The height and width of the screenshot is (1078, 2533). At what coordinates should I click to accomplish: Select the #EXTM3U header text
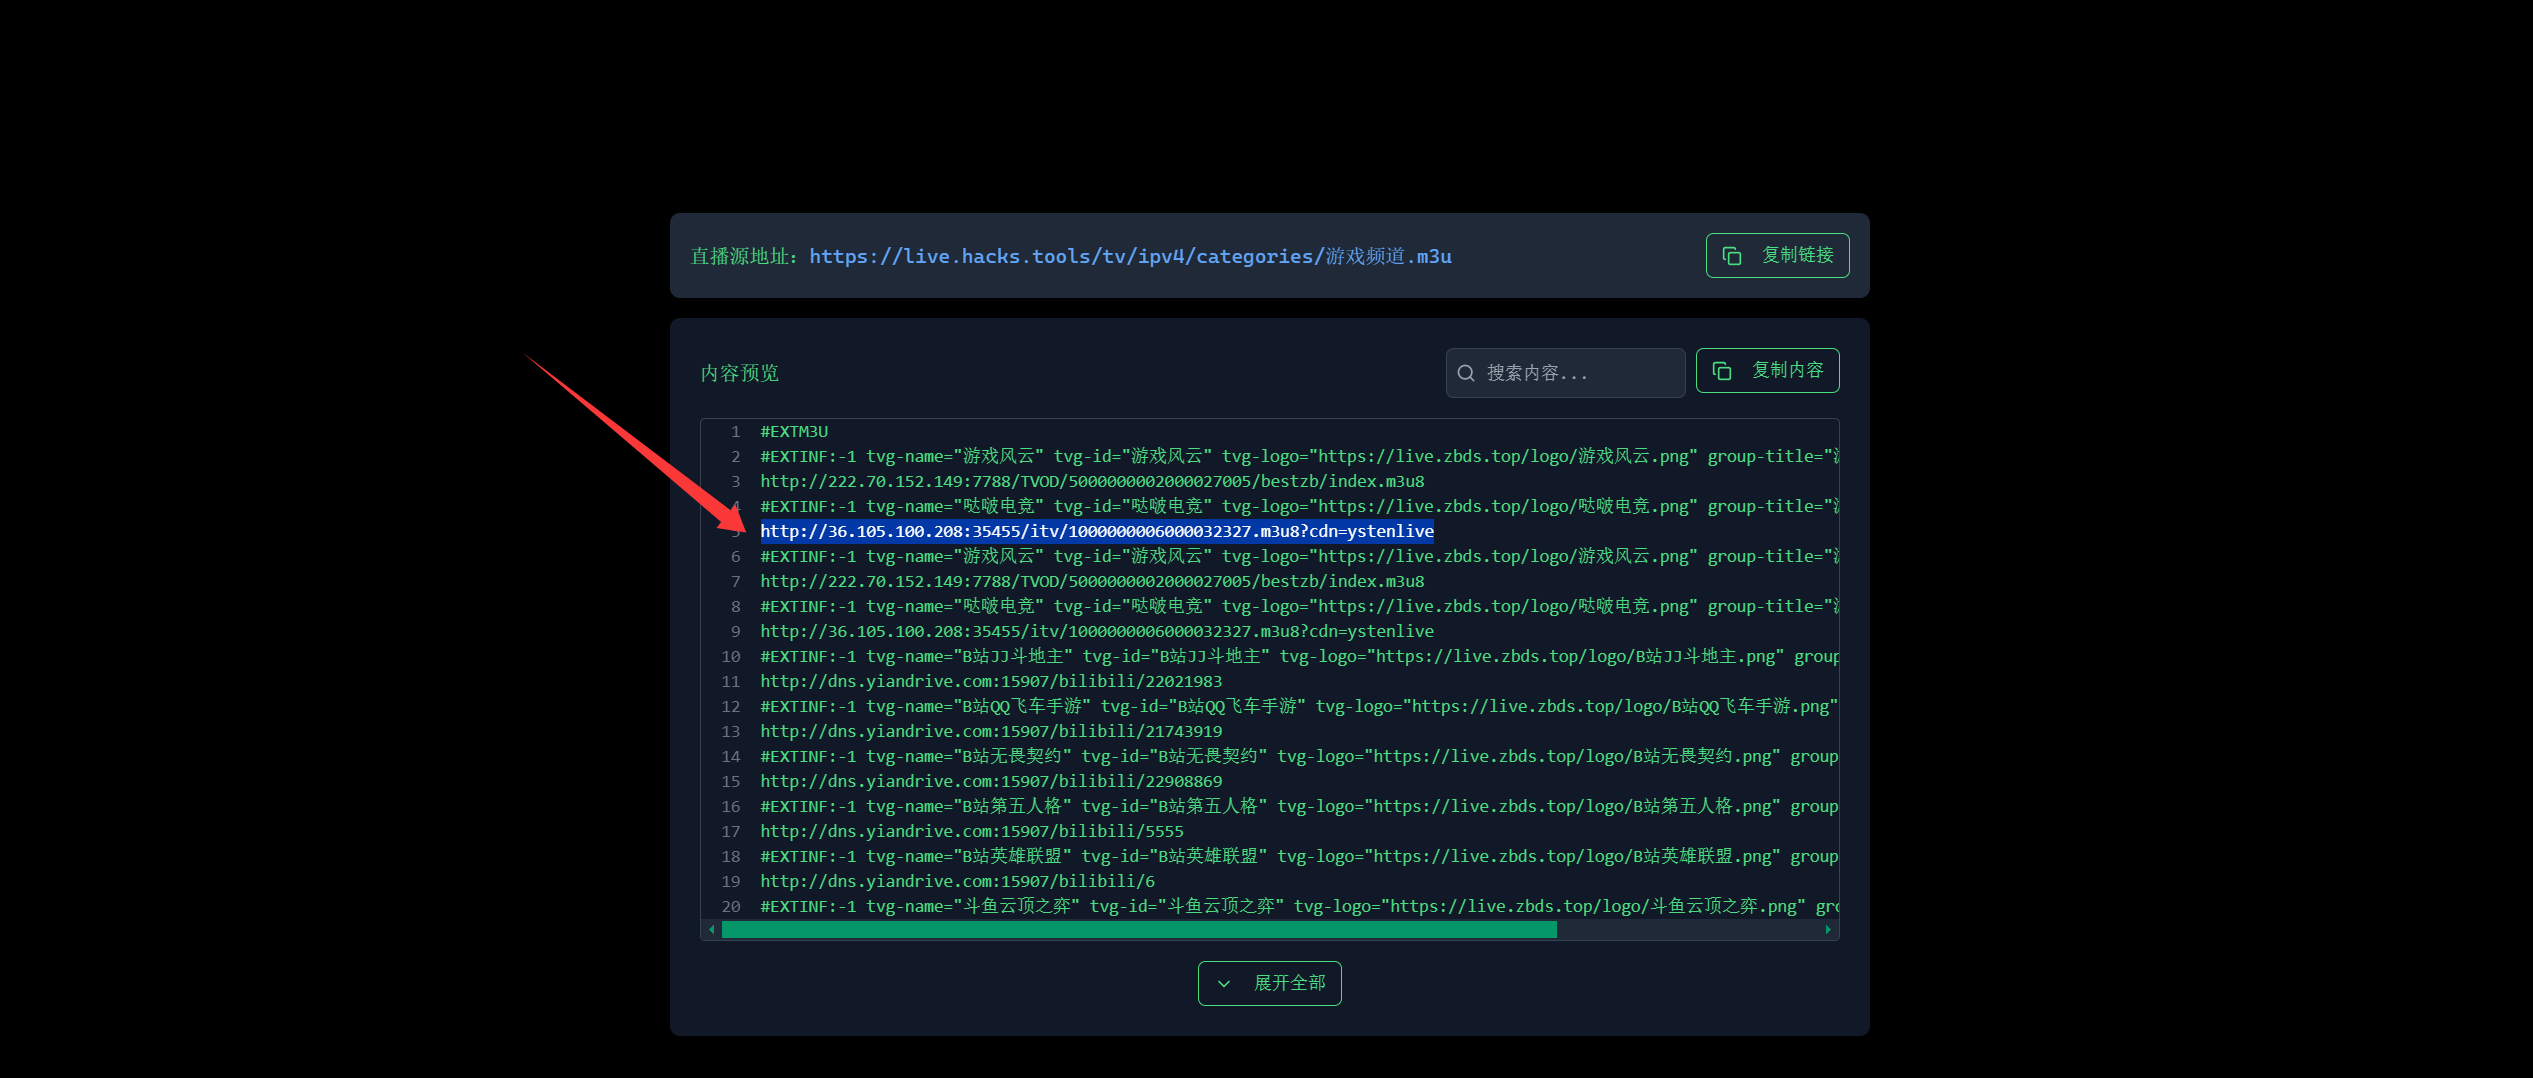(794, 431)
